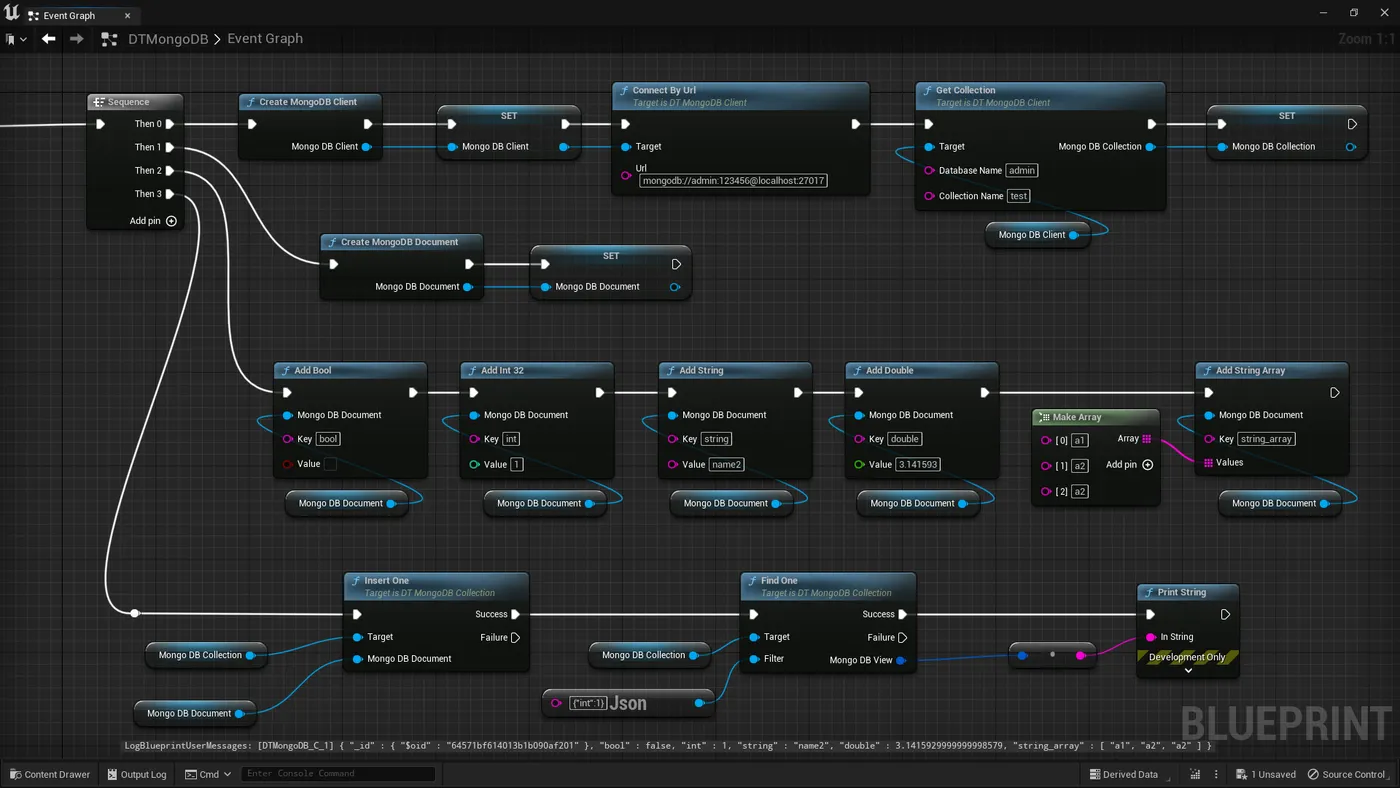Viewport: 1400px width, 788px height.
Task: Click the Add Bool execution output pin
Action: point(413,393)
